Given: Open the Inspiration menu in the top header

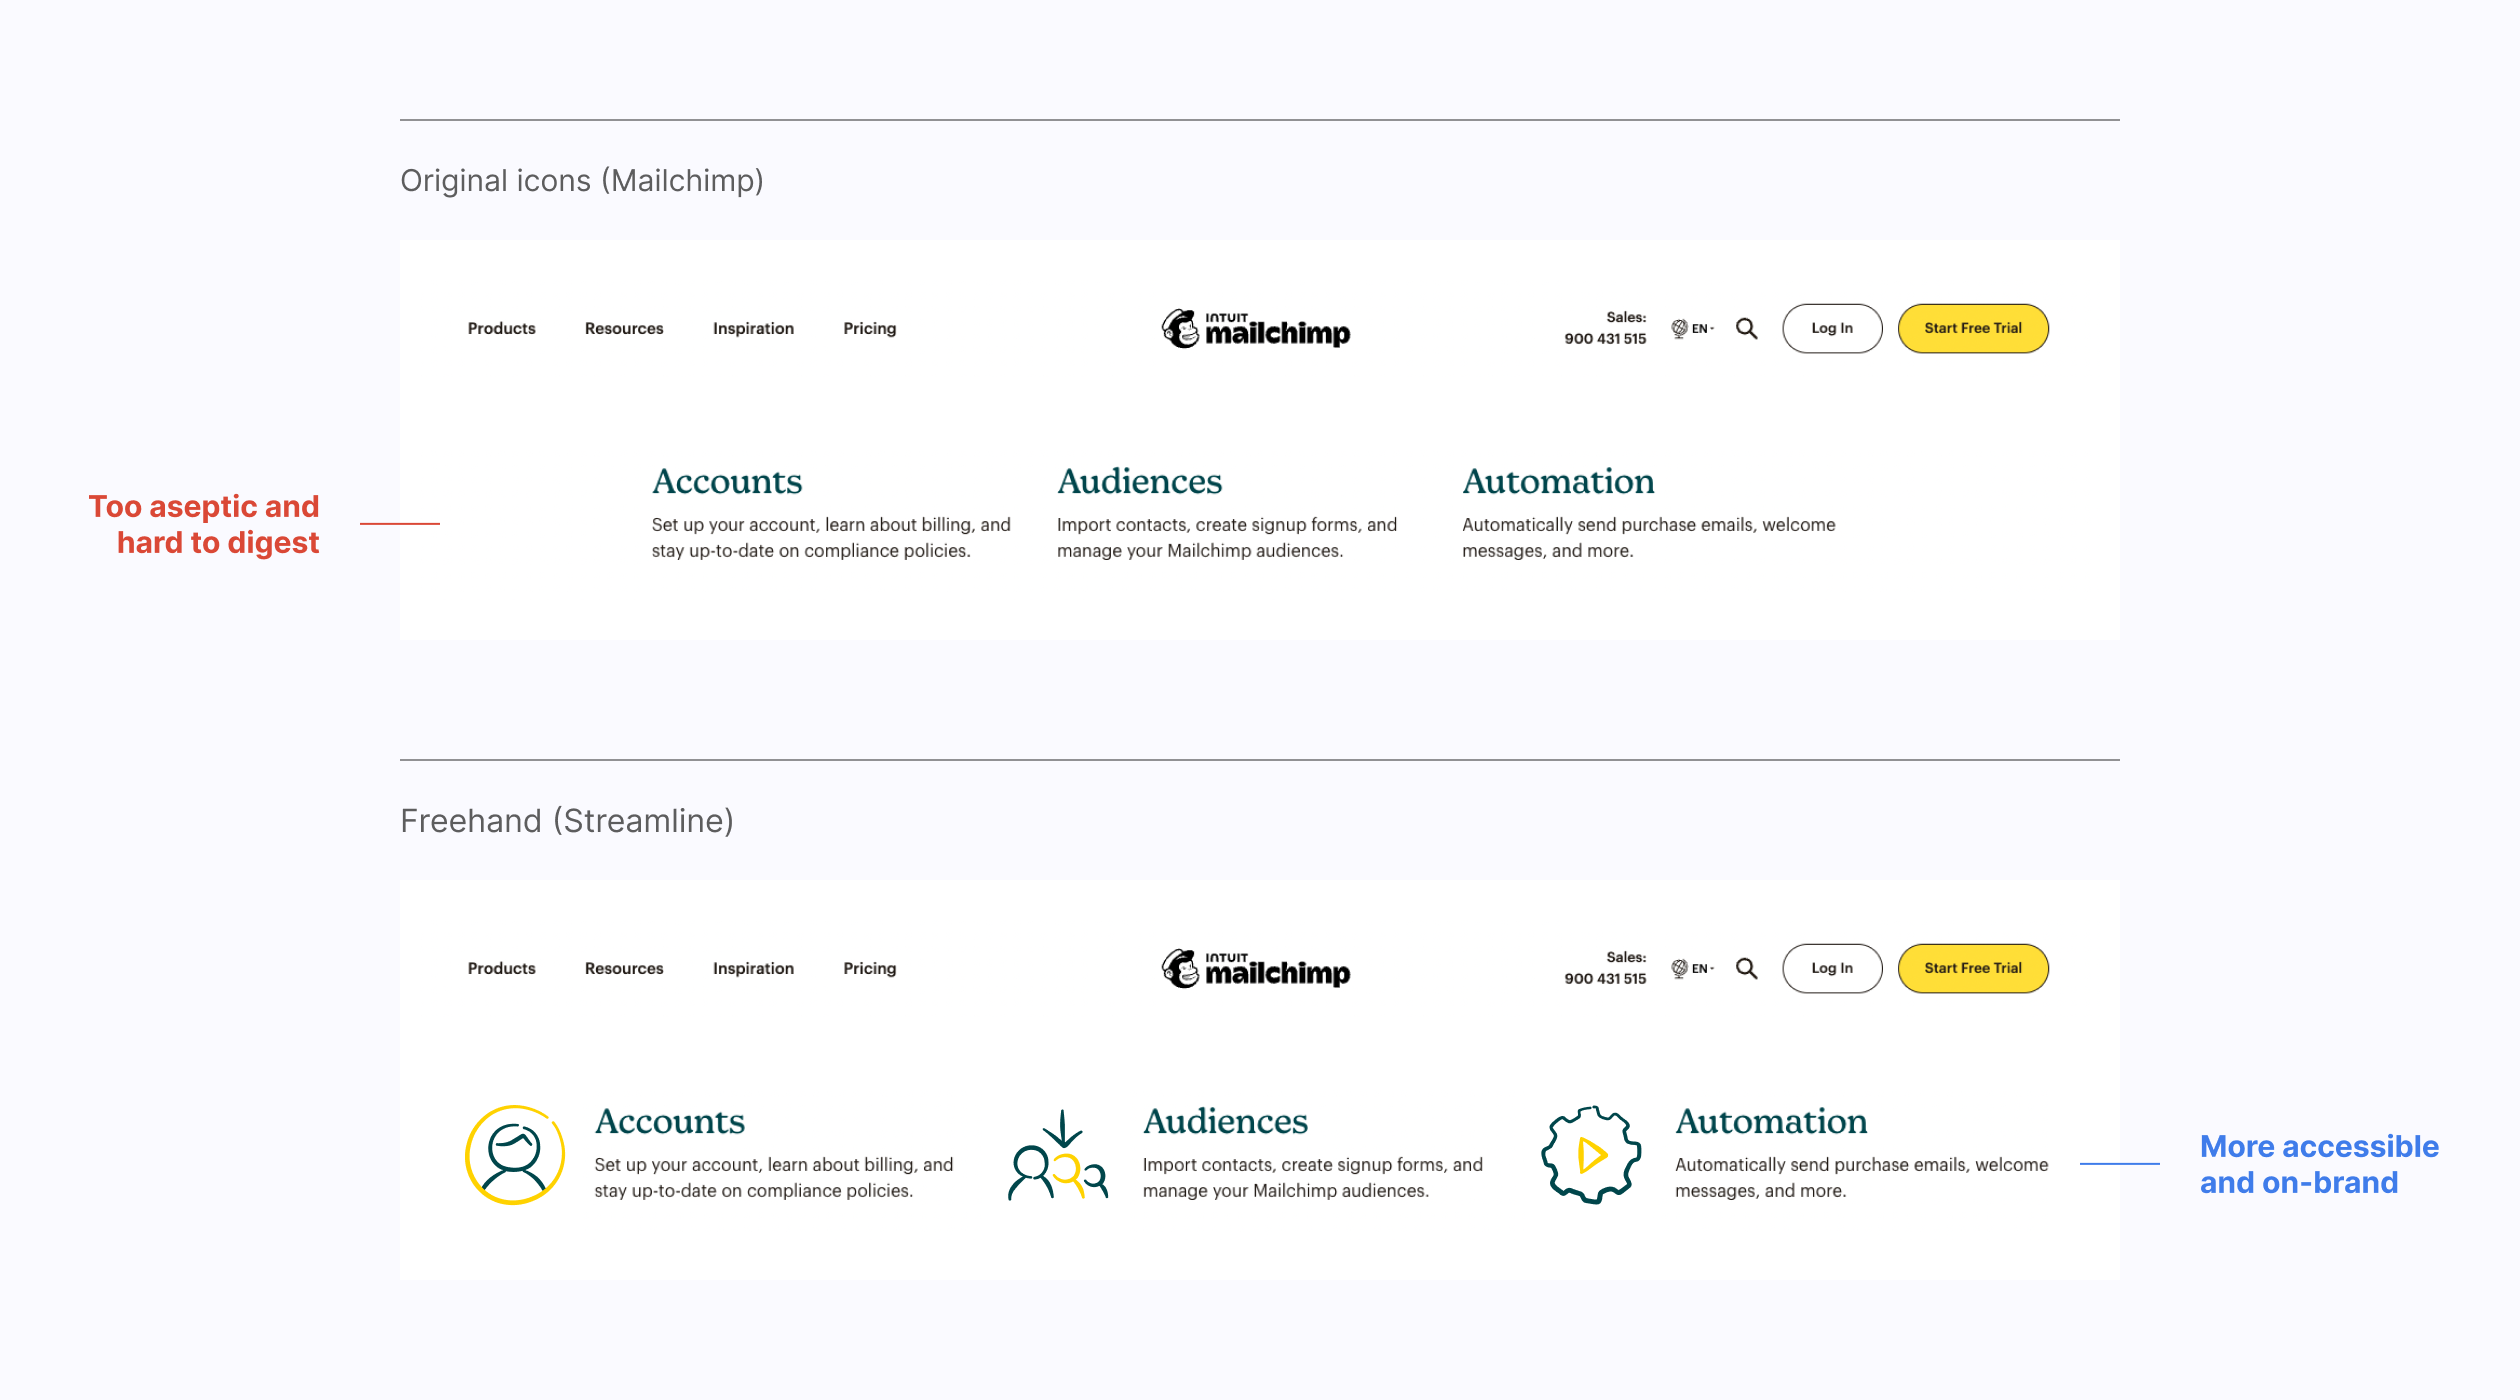Looking at the screenshot, I should click(753, 329).
